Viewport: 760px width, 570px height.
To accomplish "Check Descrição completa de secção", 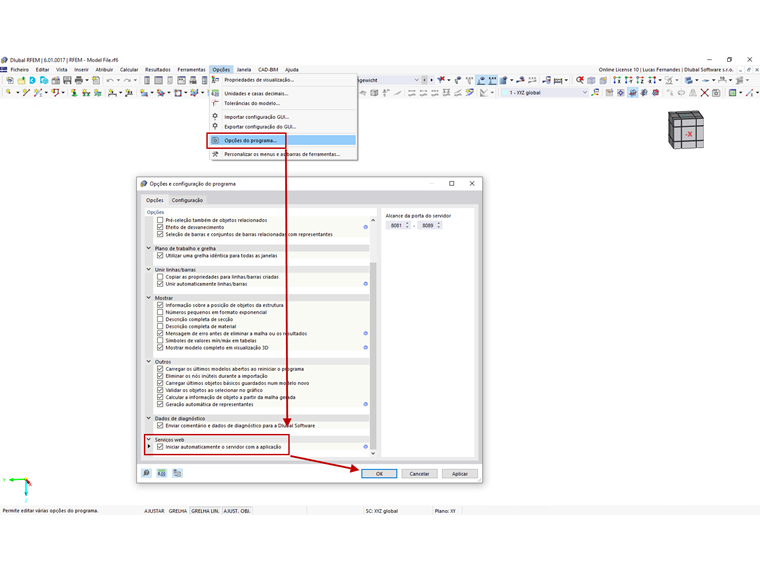I will [160, 319].
